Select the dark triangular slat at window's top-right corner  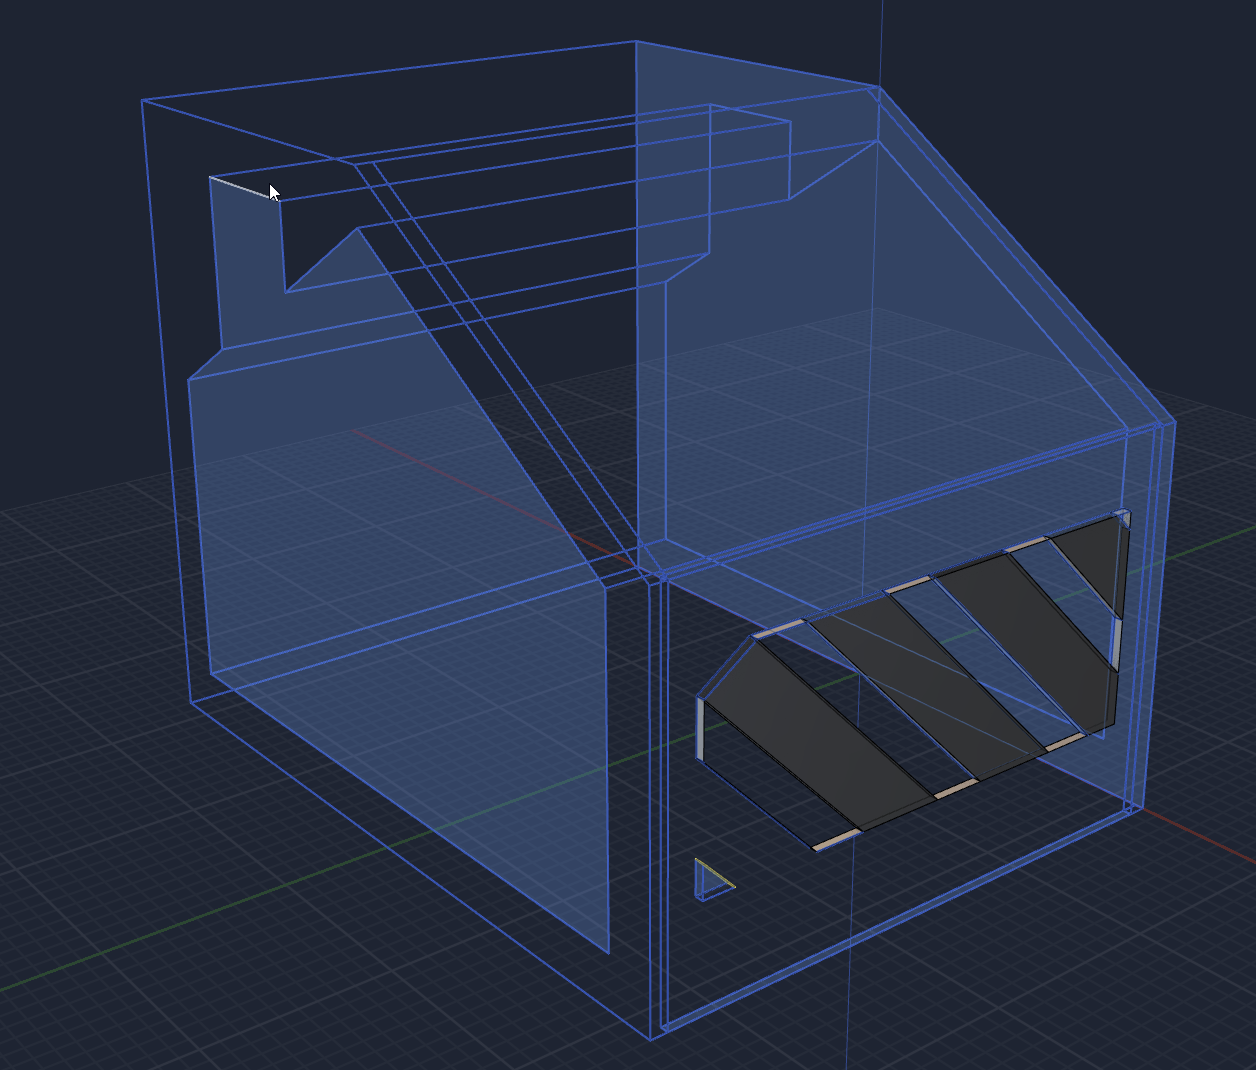[1092, 558]
